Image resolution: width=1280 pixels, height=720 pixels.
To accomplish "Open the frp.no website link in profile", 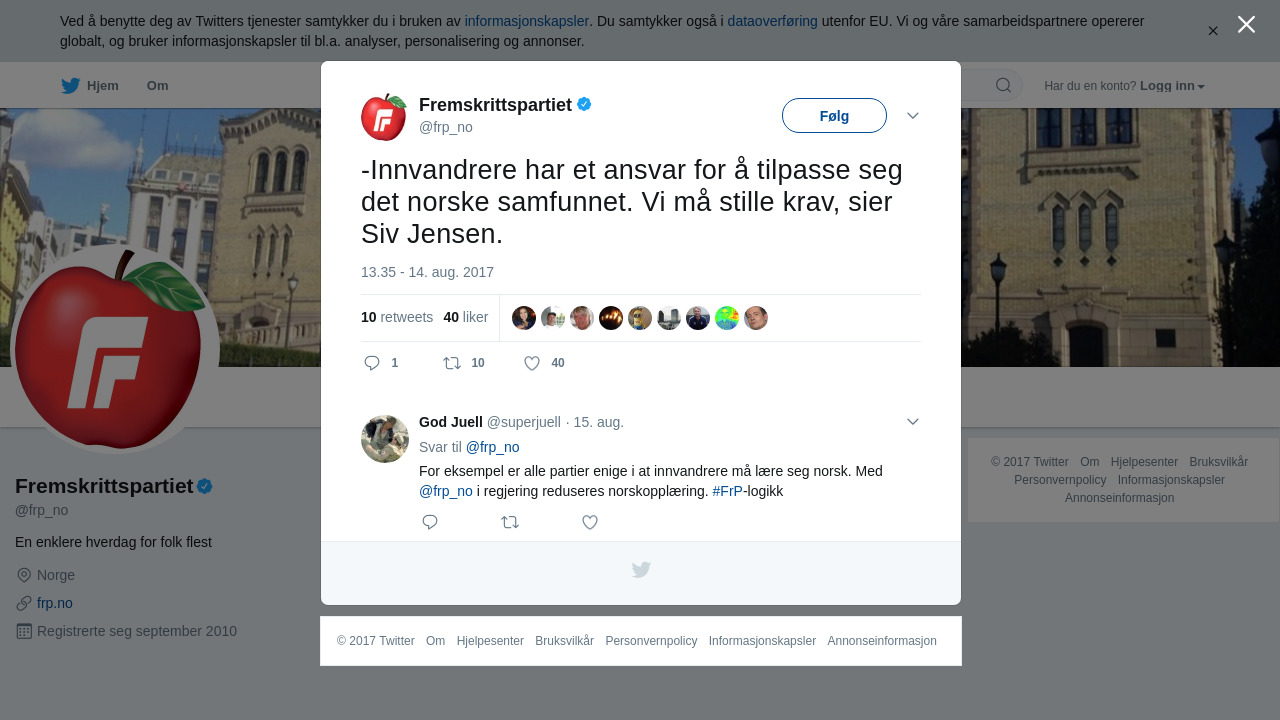I will tap(55, 603).
